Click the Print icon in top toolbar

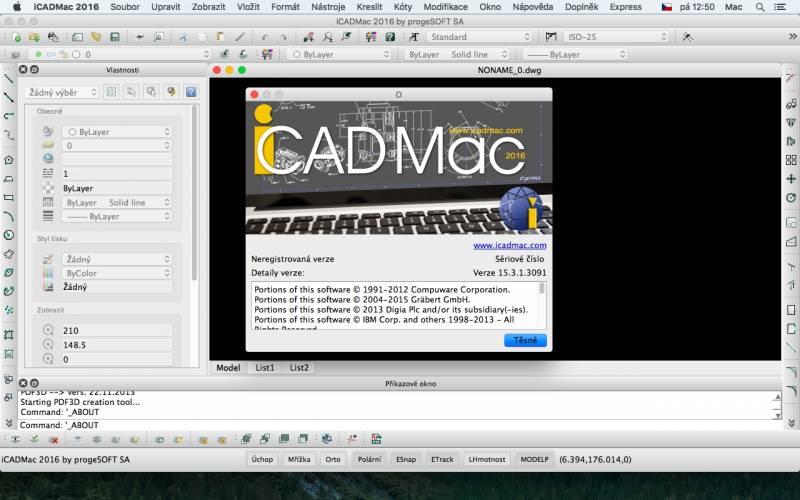pos(139,37)
